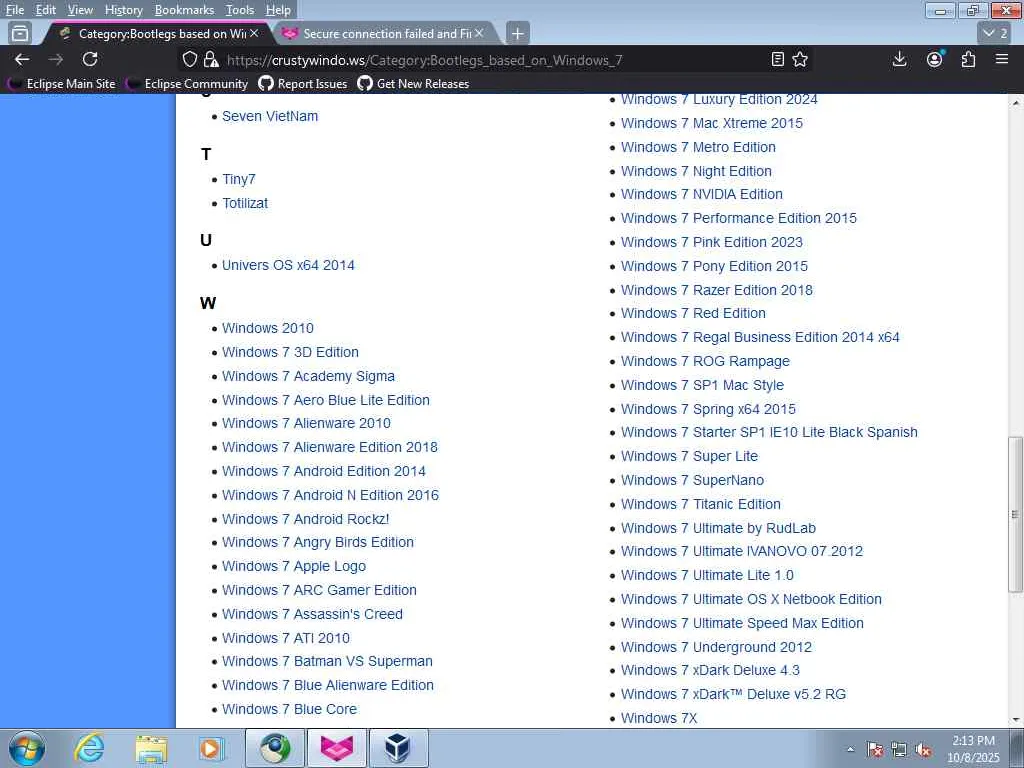Image resolution: width=1024 pixels, height=768 pixels.
Task: Open Windows Media Player on taskbar
Action: [212, 748]
